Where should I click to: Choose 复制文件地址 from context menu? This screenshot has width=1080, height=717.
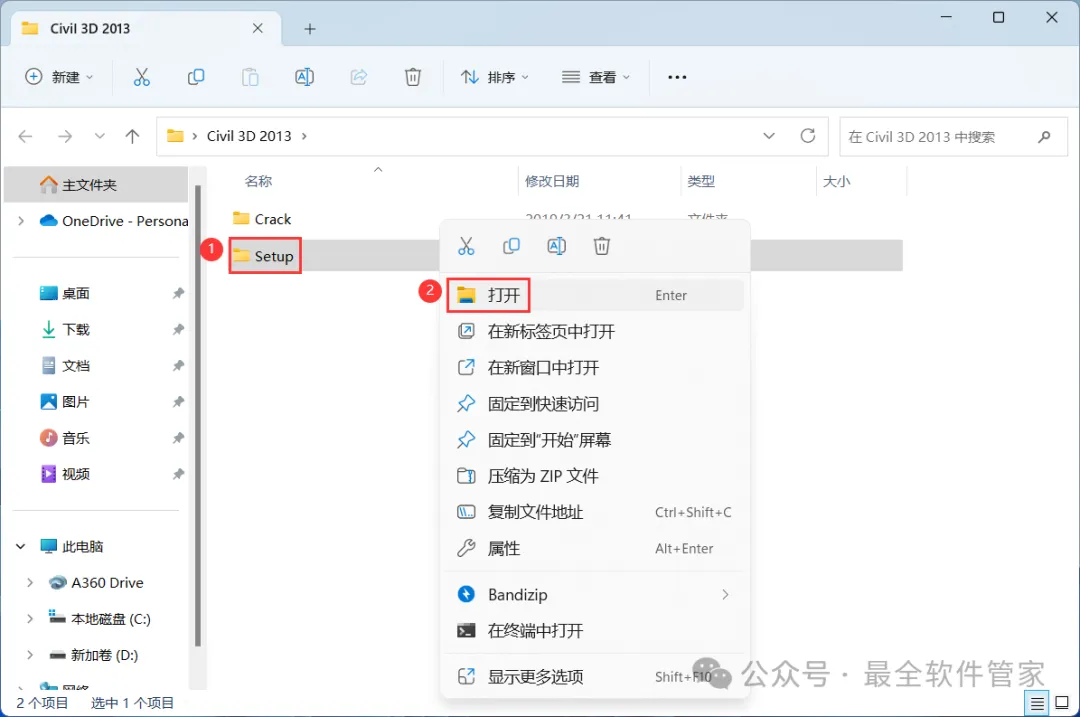[x=595, y=512]
